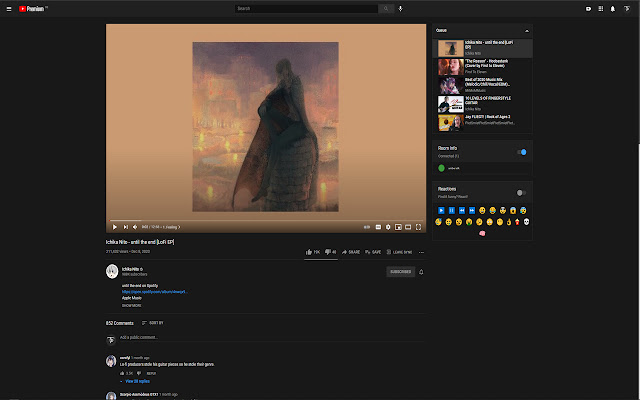640x400 pixels.
Task: Select 'until the end' queue item
Action: (x=482, y=49)
